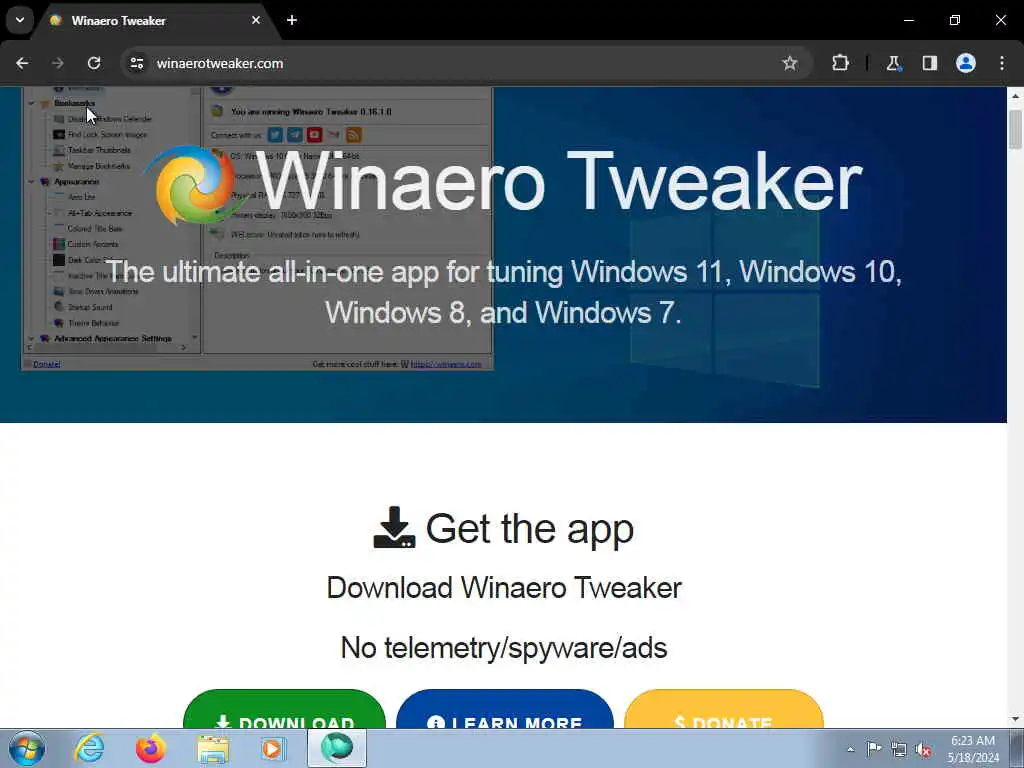
Task: Click the Winaero Tweaker swirl logo
Action: click(x=193, y=185)
